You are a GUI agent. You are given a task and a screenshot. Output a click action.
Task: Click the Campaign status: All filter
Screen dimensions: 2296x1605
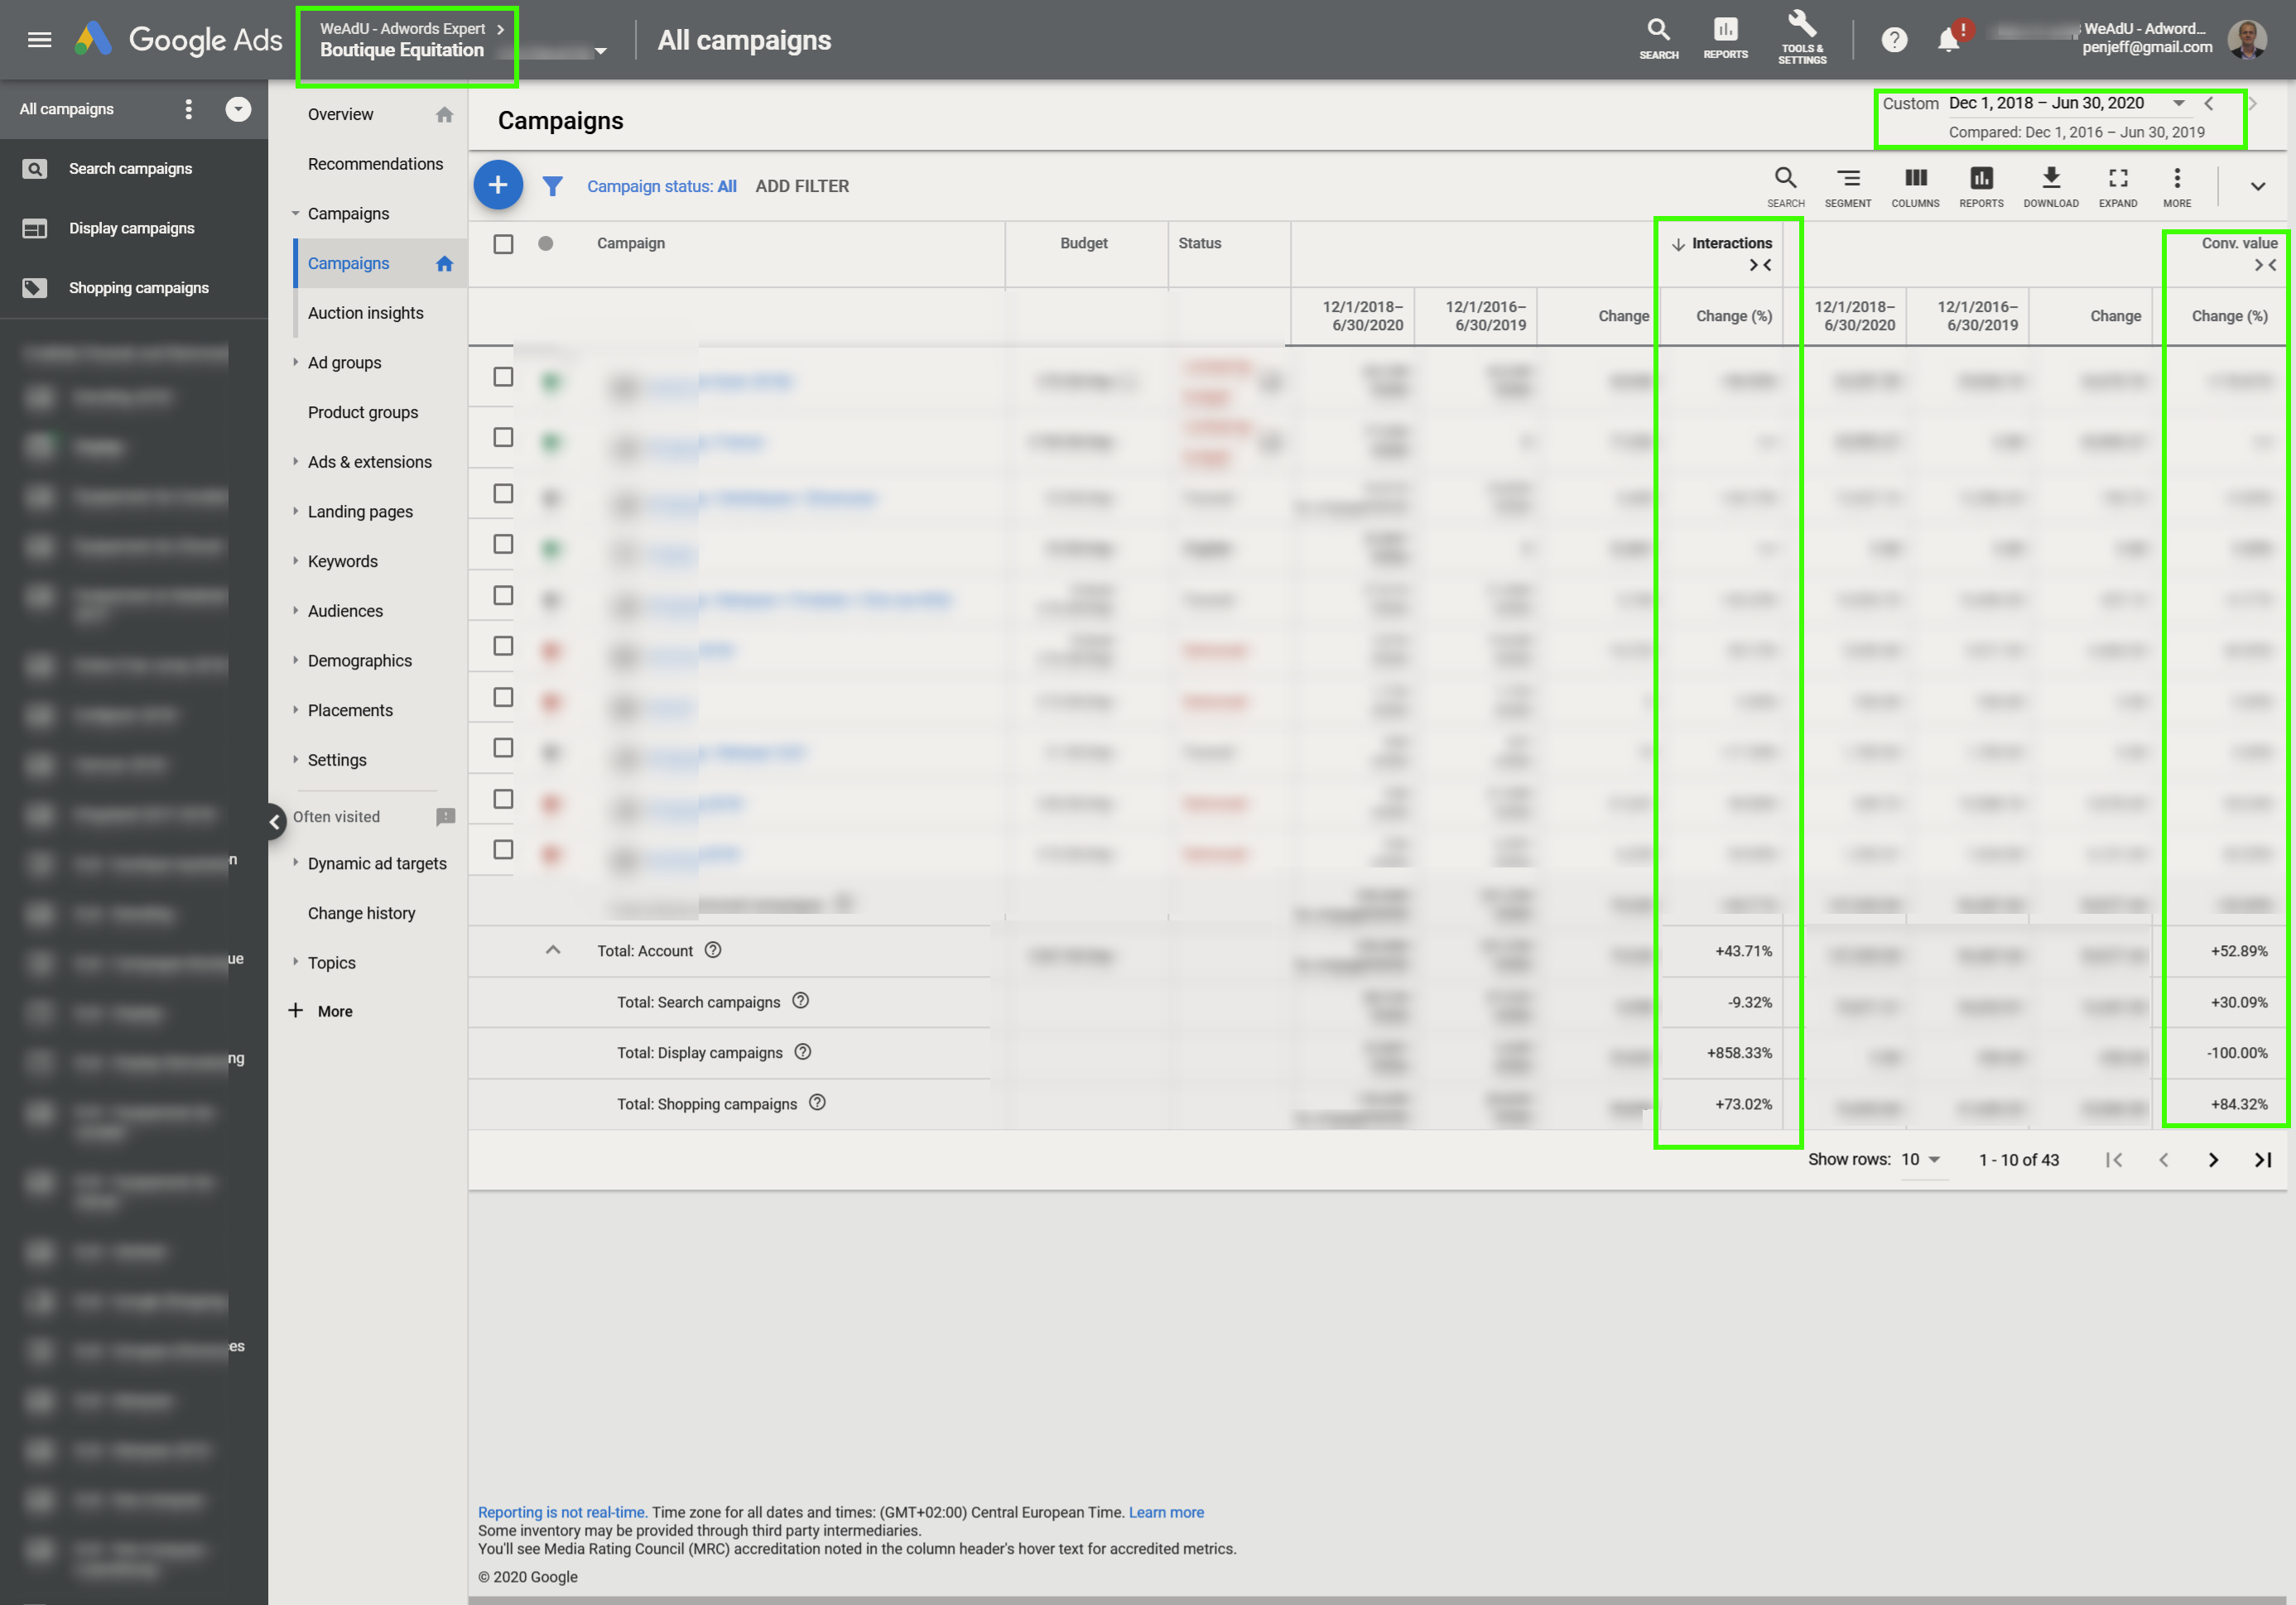(x=661, y=186)
